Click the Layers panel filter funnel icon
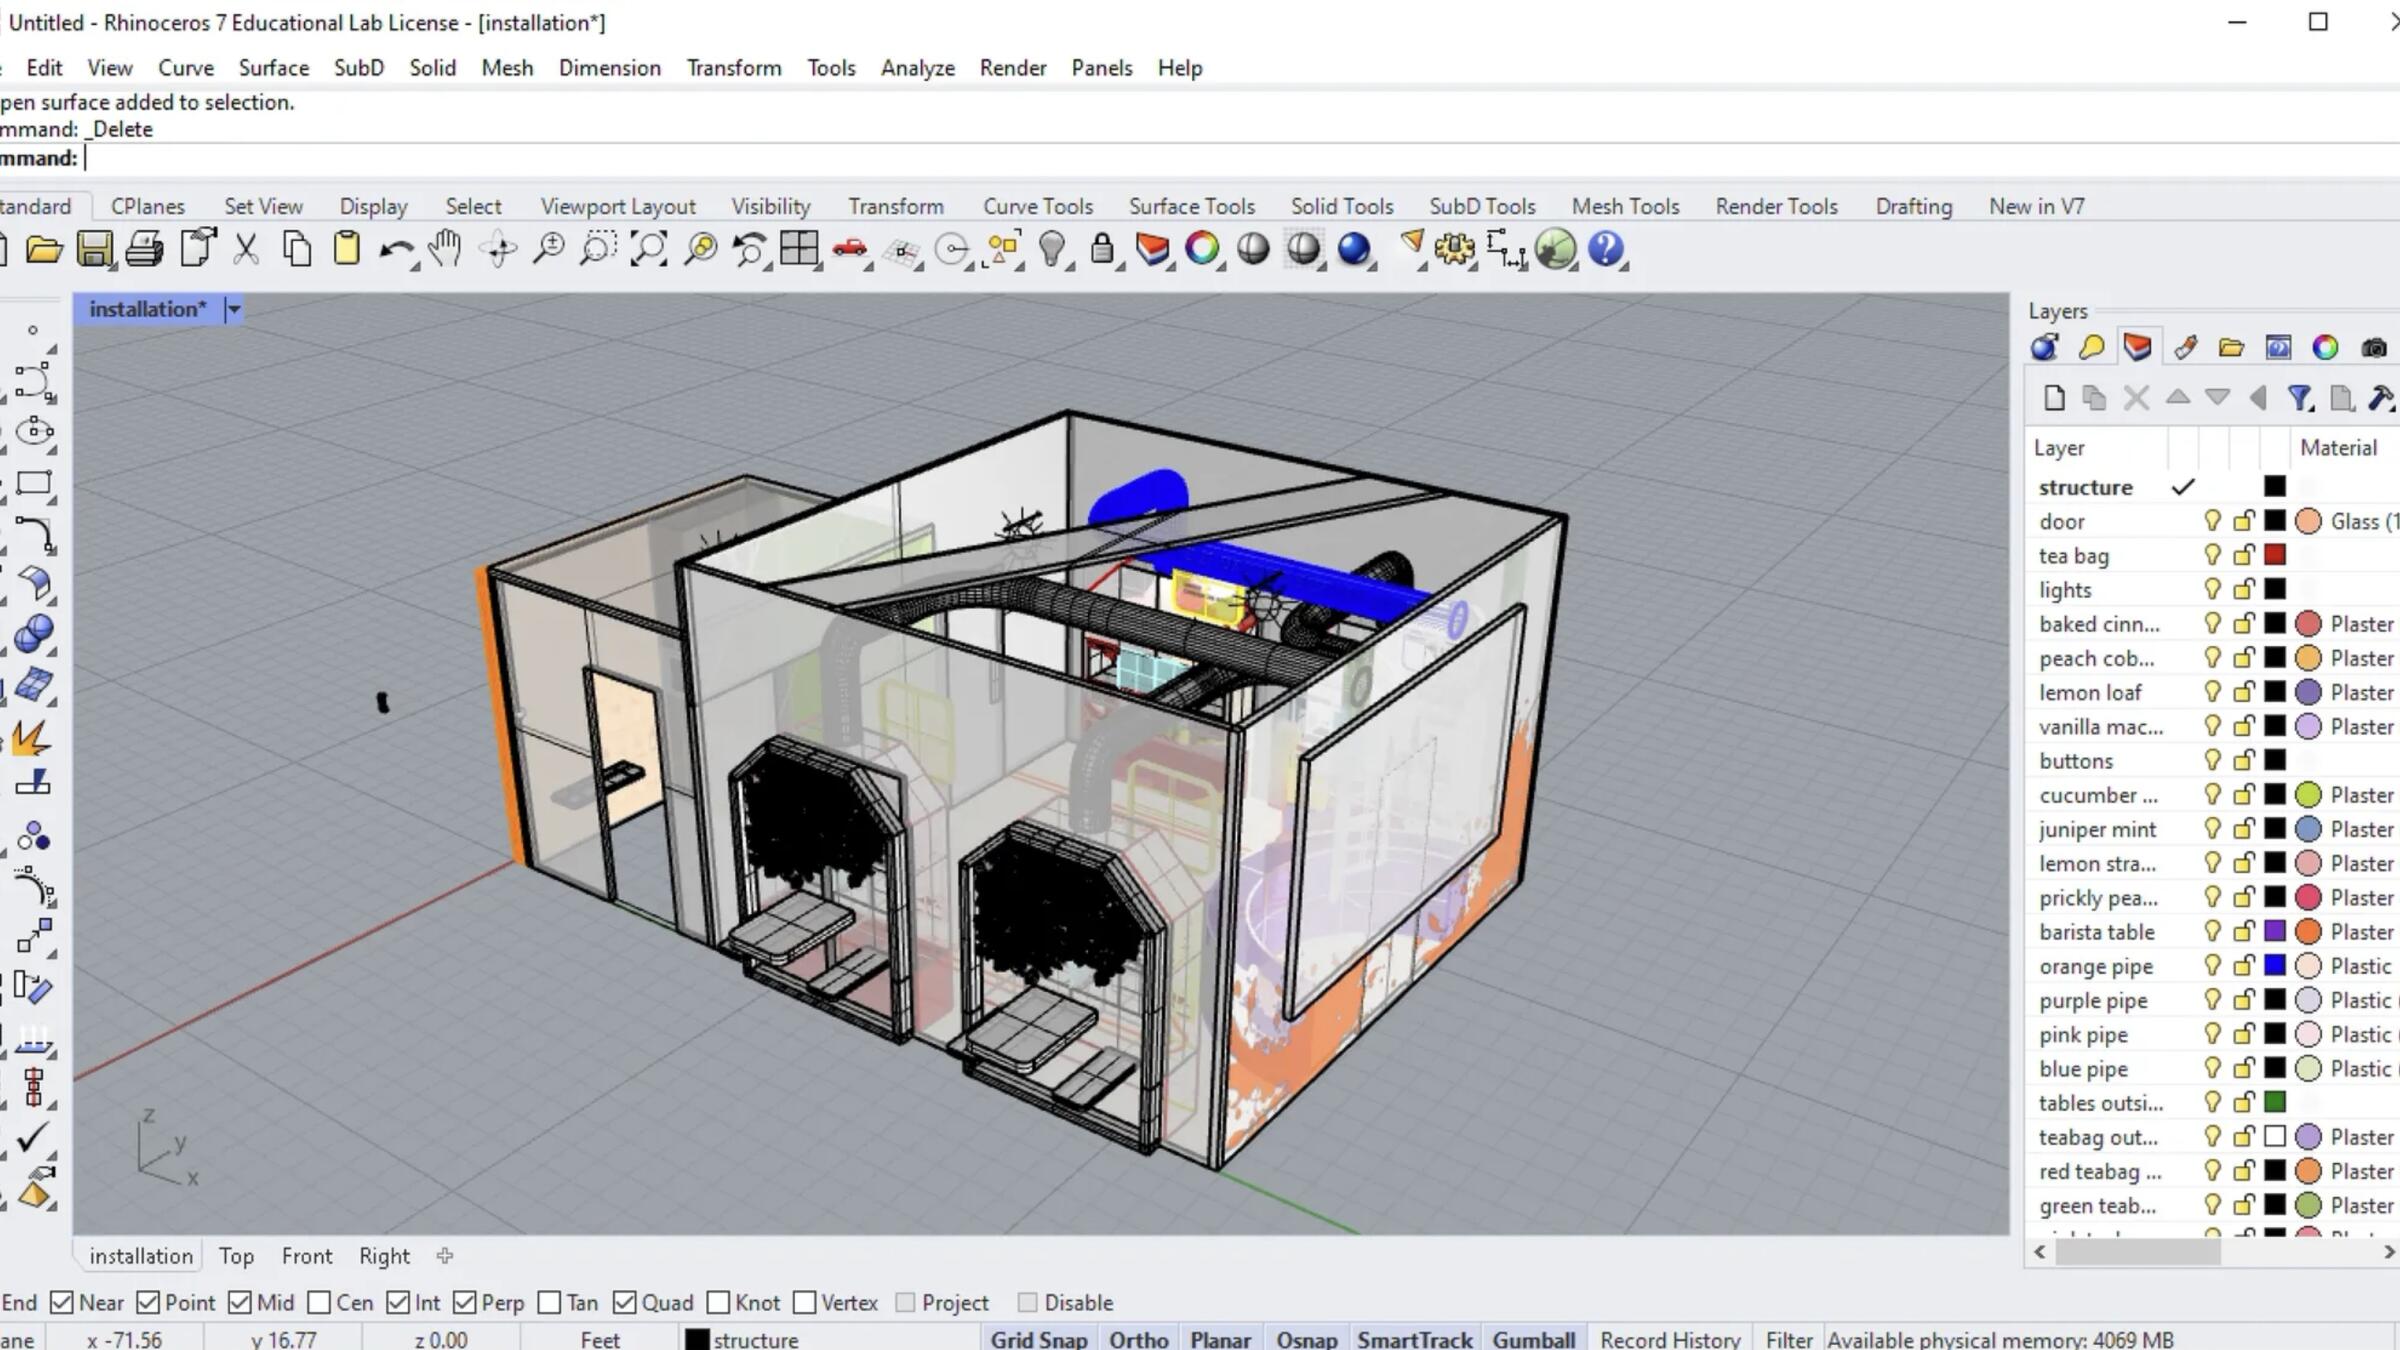The height and width of the screenshot is (1350, 2400). pos(2300,398)
